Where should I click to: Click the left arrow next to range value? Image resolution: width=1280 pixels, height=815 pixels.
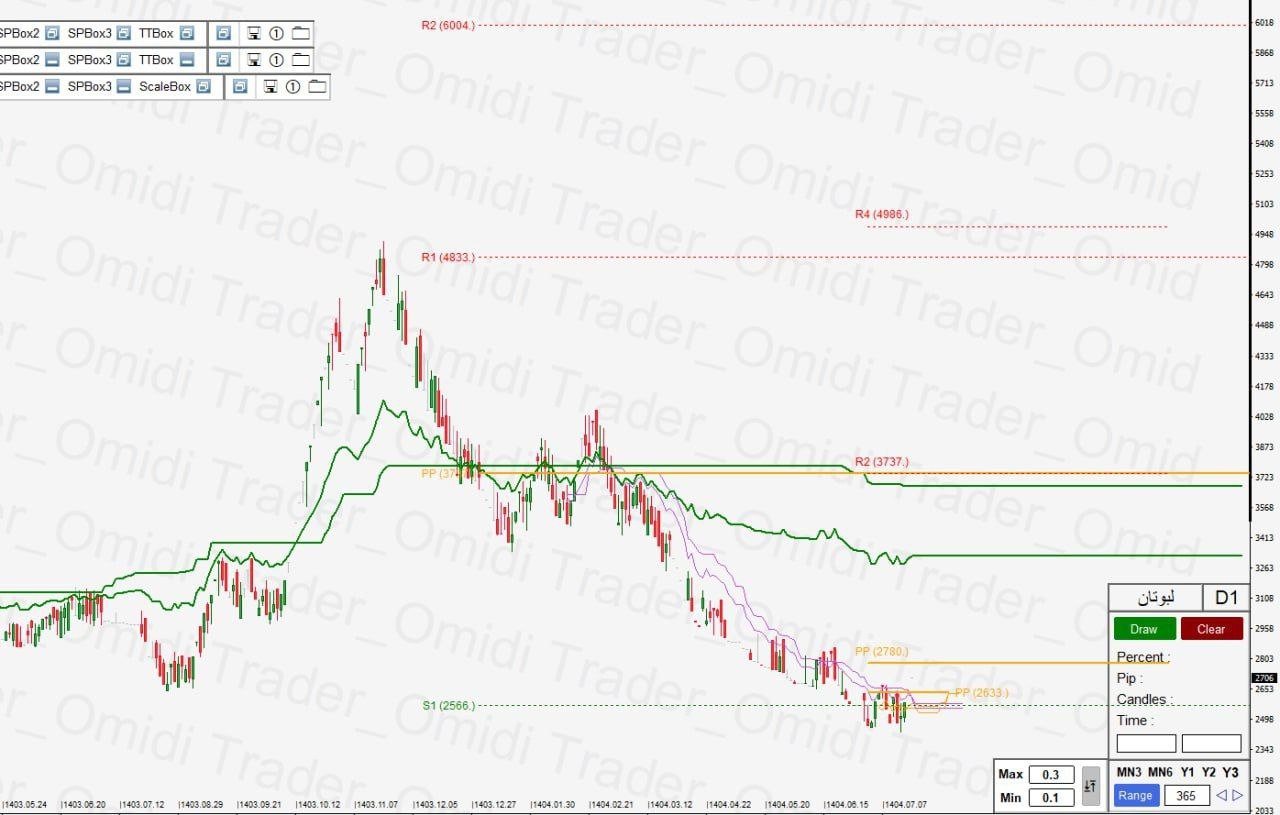[1221, 796]
